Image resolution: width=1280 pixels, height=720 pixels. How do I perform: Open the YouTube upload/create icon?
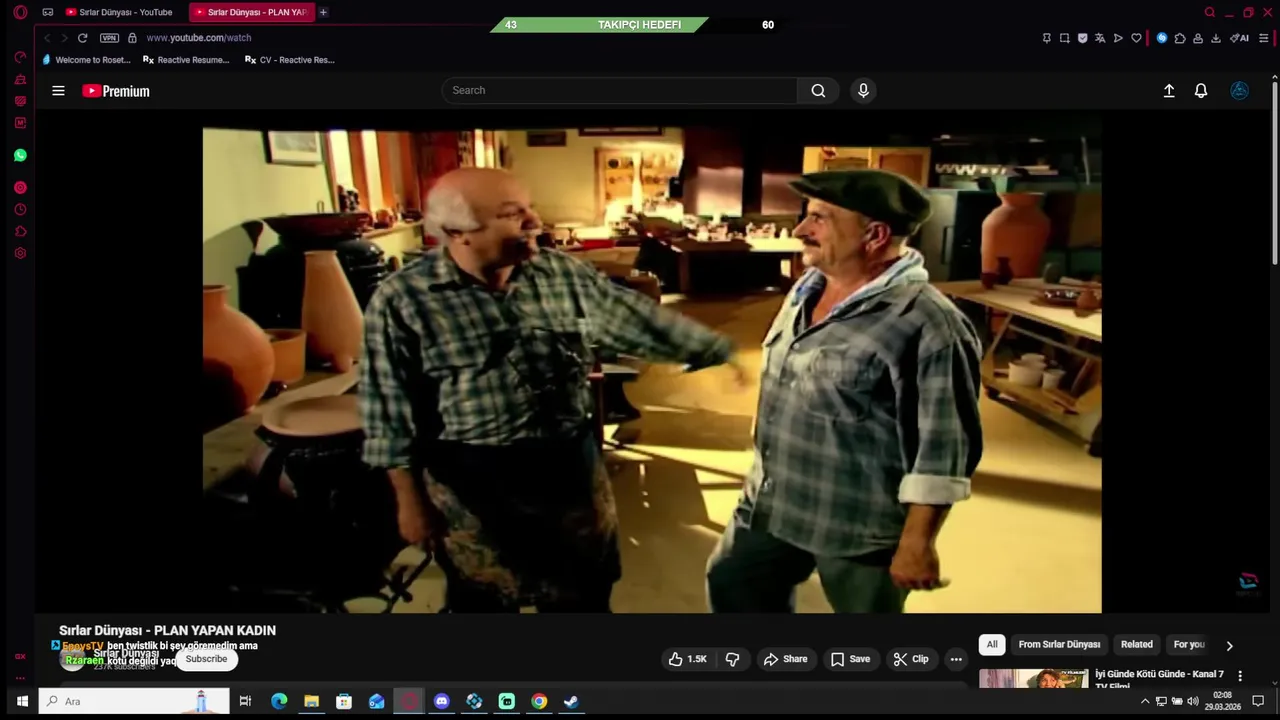1168,91
